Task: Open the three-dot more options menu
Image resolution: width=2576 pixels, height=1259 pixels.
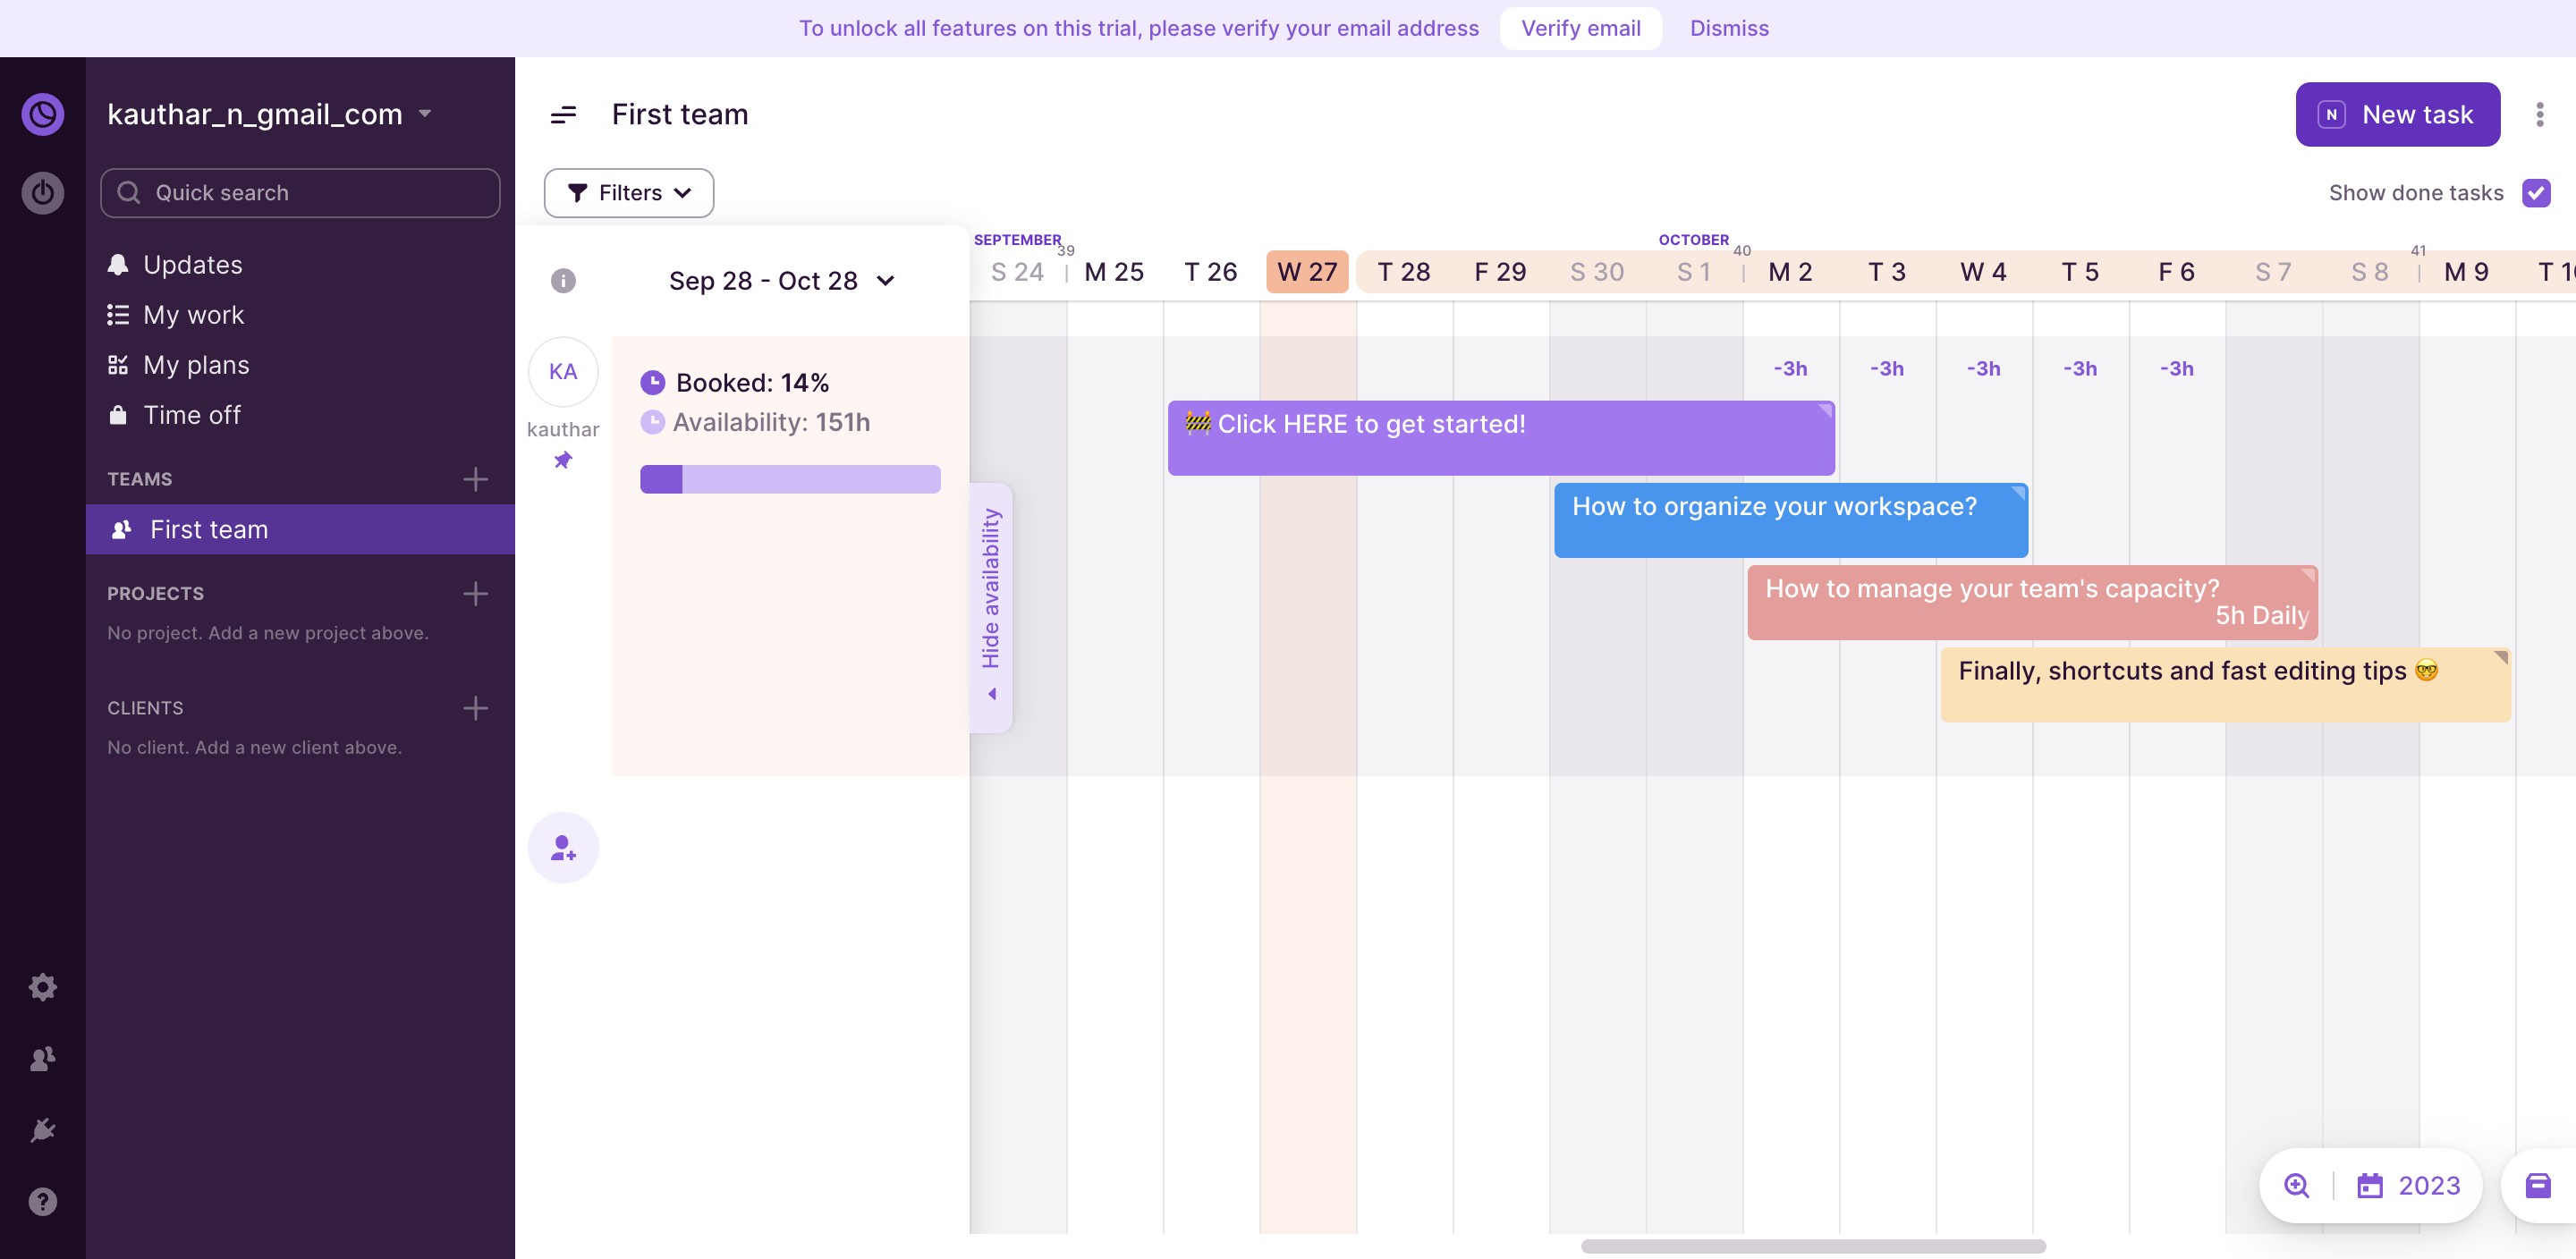Action: tap(2539, 114)
